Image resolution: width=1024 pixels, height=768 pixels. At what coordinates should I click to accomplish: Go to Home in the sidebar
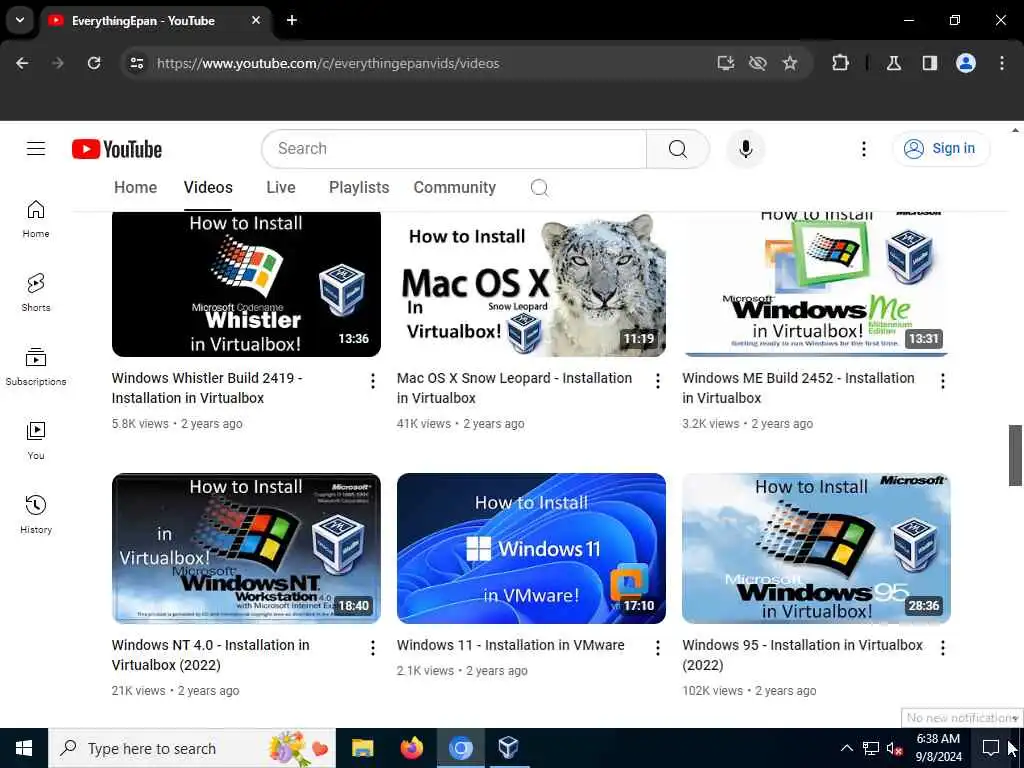[x=36, y=219]
